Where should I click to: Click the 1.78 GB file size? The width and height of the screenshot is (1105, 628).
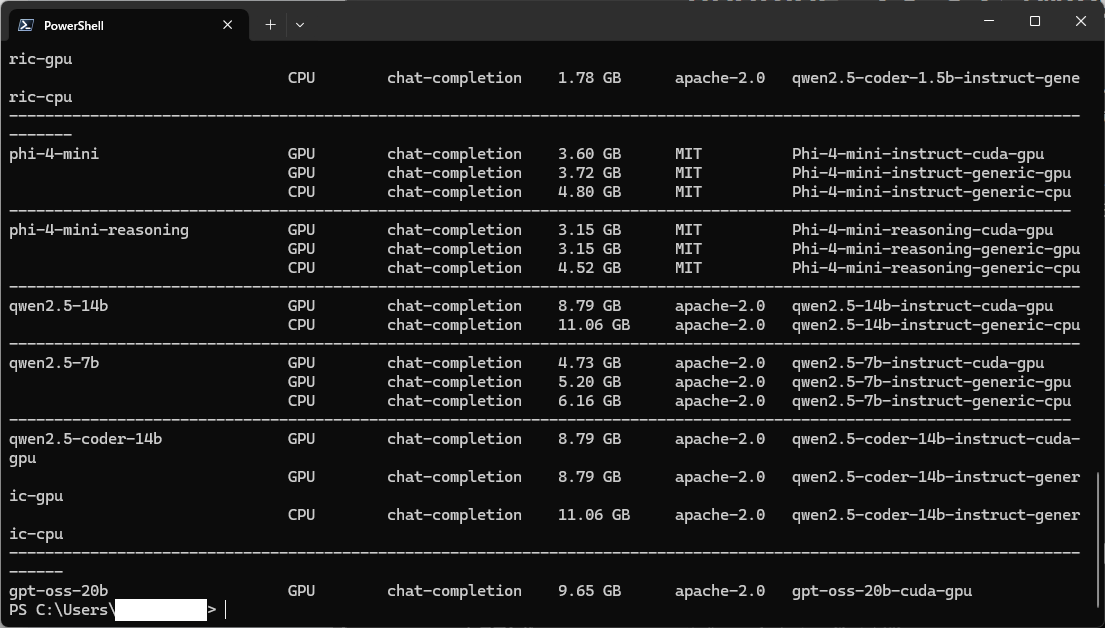coord(589,78)
